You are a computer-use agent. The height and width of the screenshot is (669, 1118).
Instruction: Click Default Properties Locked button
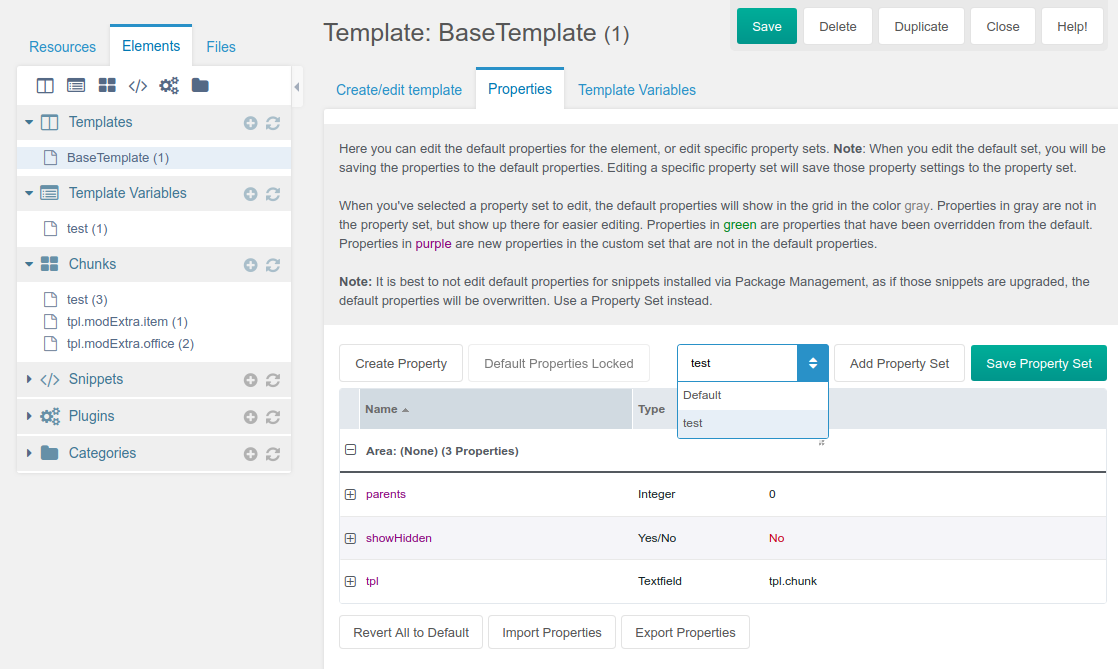tap(558, 364)
